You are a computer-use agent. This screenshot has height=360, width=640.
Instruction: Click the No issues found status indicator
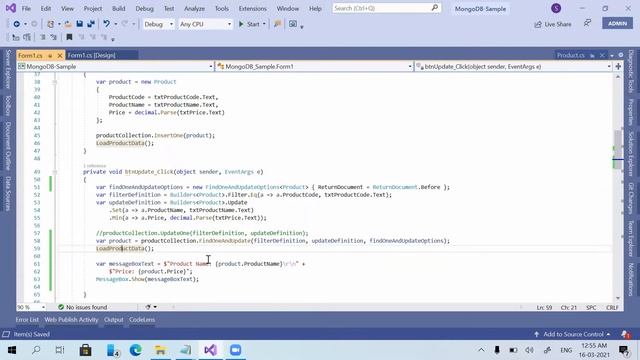(82, 307)
